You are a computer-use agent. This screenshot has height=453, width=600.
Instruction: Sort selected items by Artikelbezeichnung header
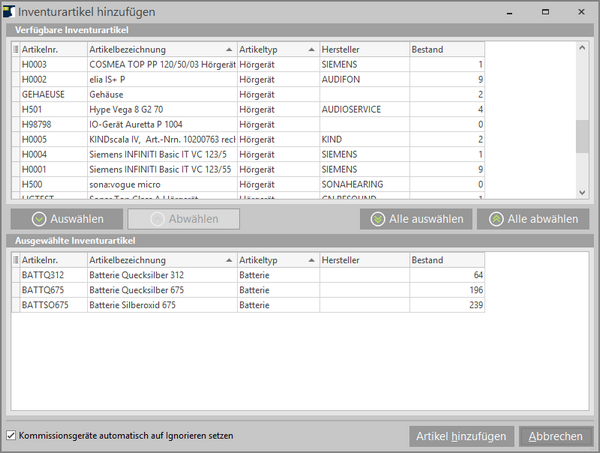[x=160, y=260]
